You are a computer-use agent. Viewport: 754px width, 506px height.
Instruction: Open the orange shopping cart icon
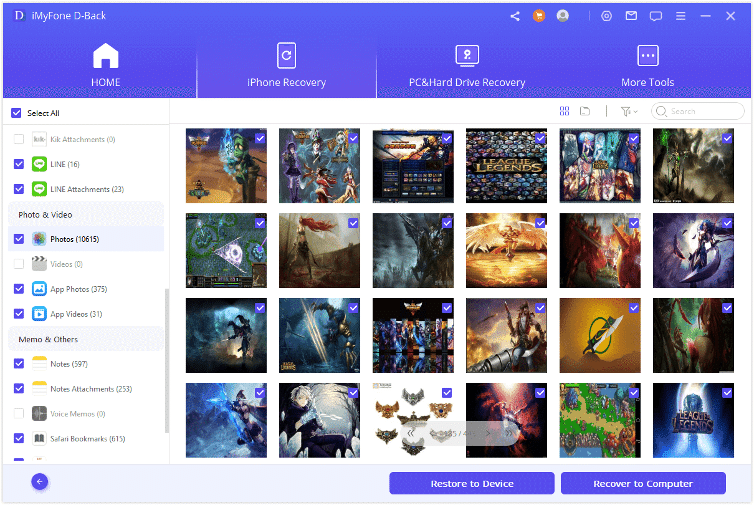pyautogui.click(x=539, y=16)
